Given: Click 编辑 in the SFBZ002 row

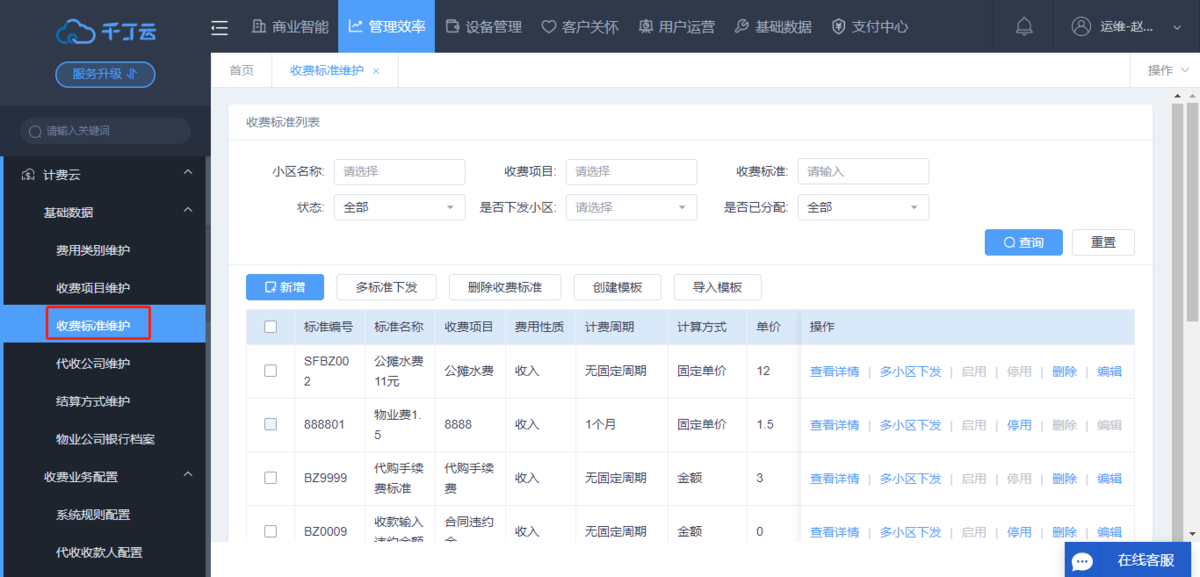Looking at the screenshot, I should tap(1109, 371).
